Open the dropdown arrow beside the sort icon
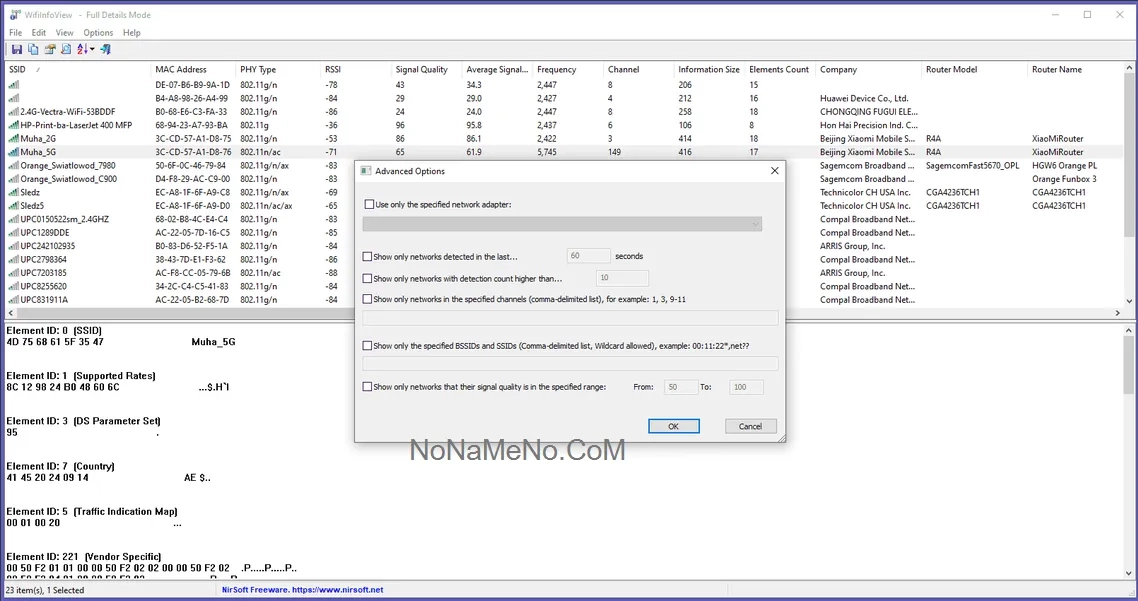The image size is (1138, 601). pyautogui.click(x=92, y=49)
